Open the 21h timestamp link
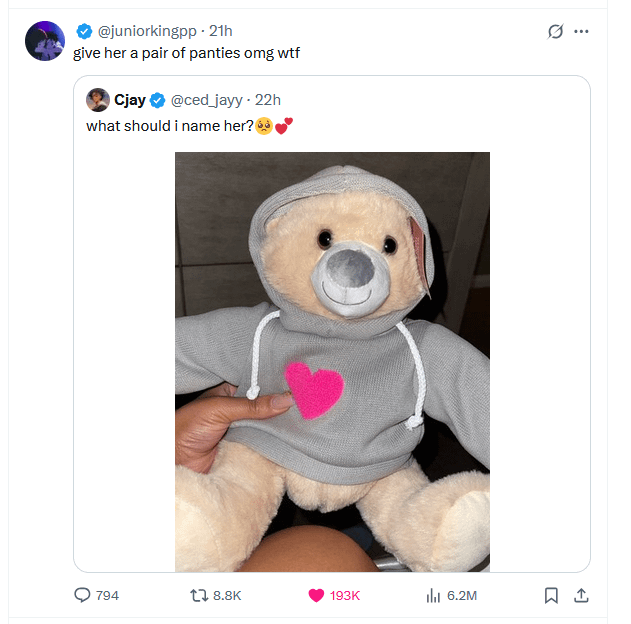This screenshot has width=631, height=624. click(221, 31)
